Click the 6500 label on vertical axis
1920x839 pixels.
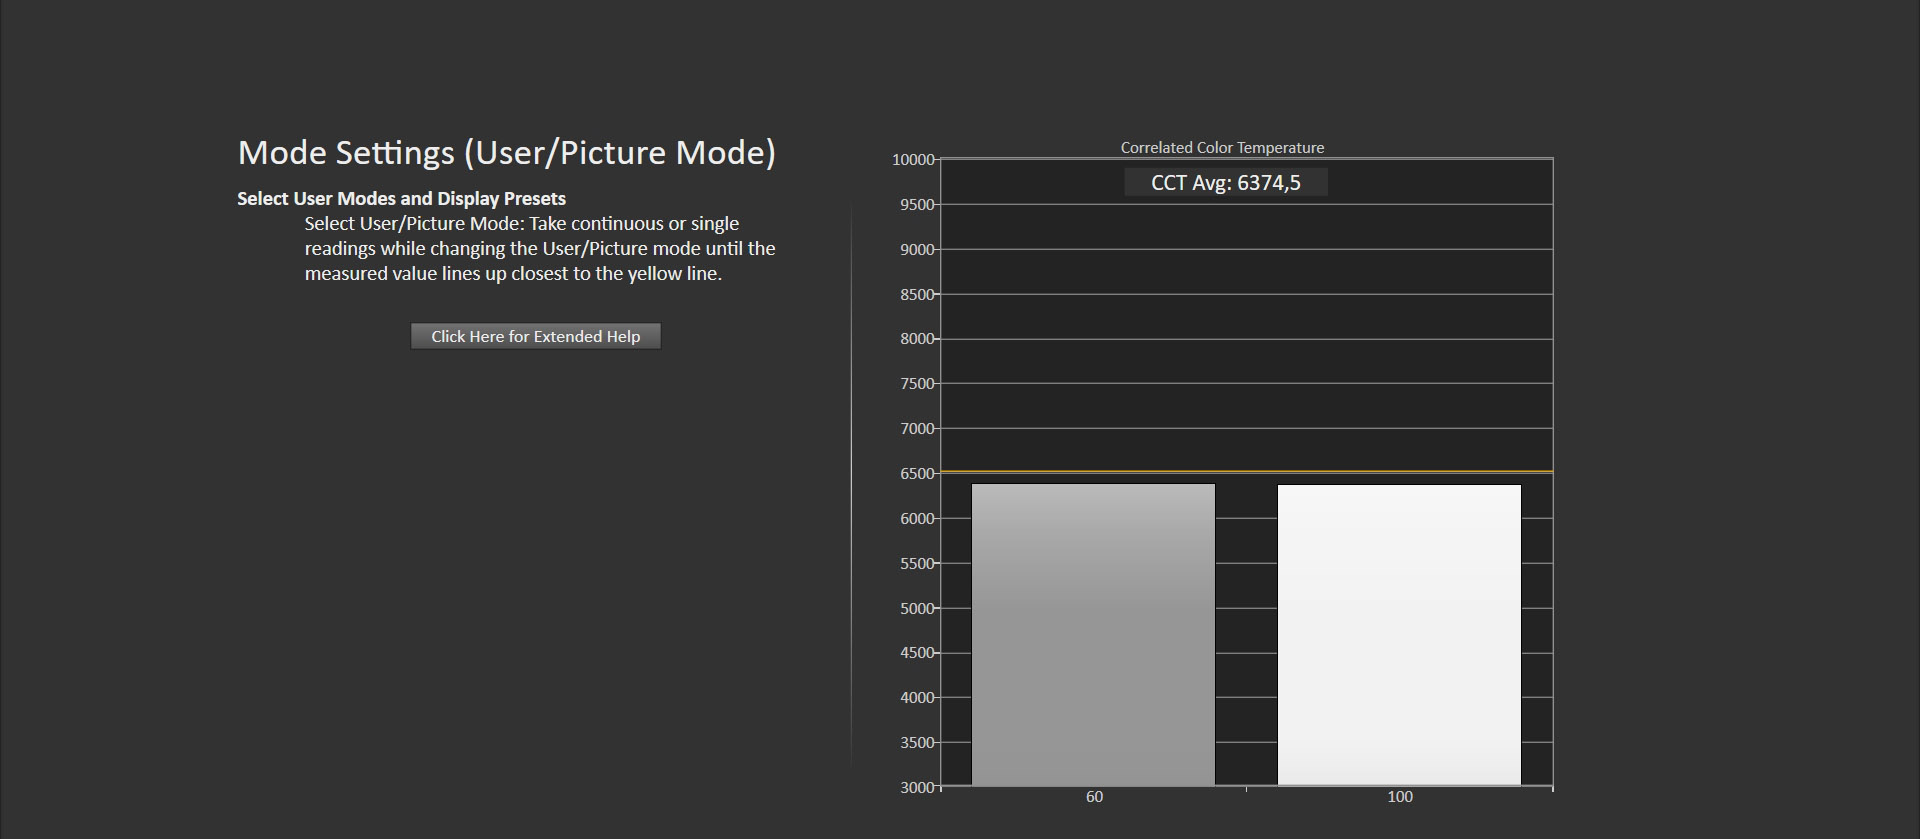pyautogui.click(x=917, y=474)
